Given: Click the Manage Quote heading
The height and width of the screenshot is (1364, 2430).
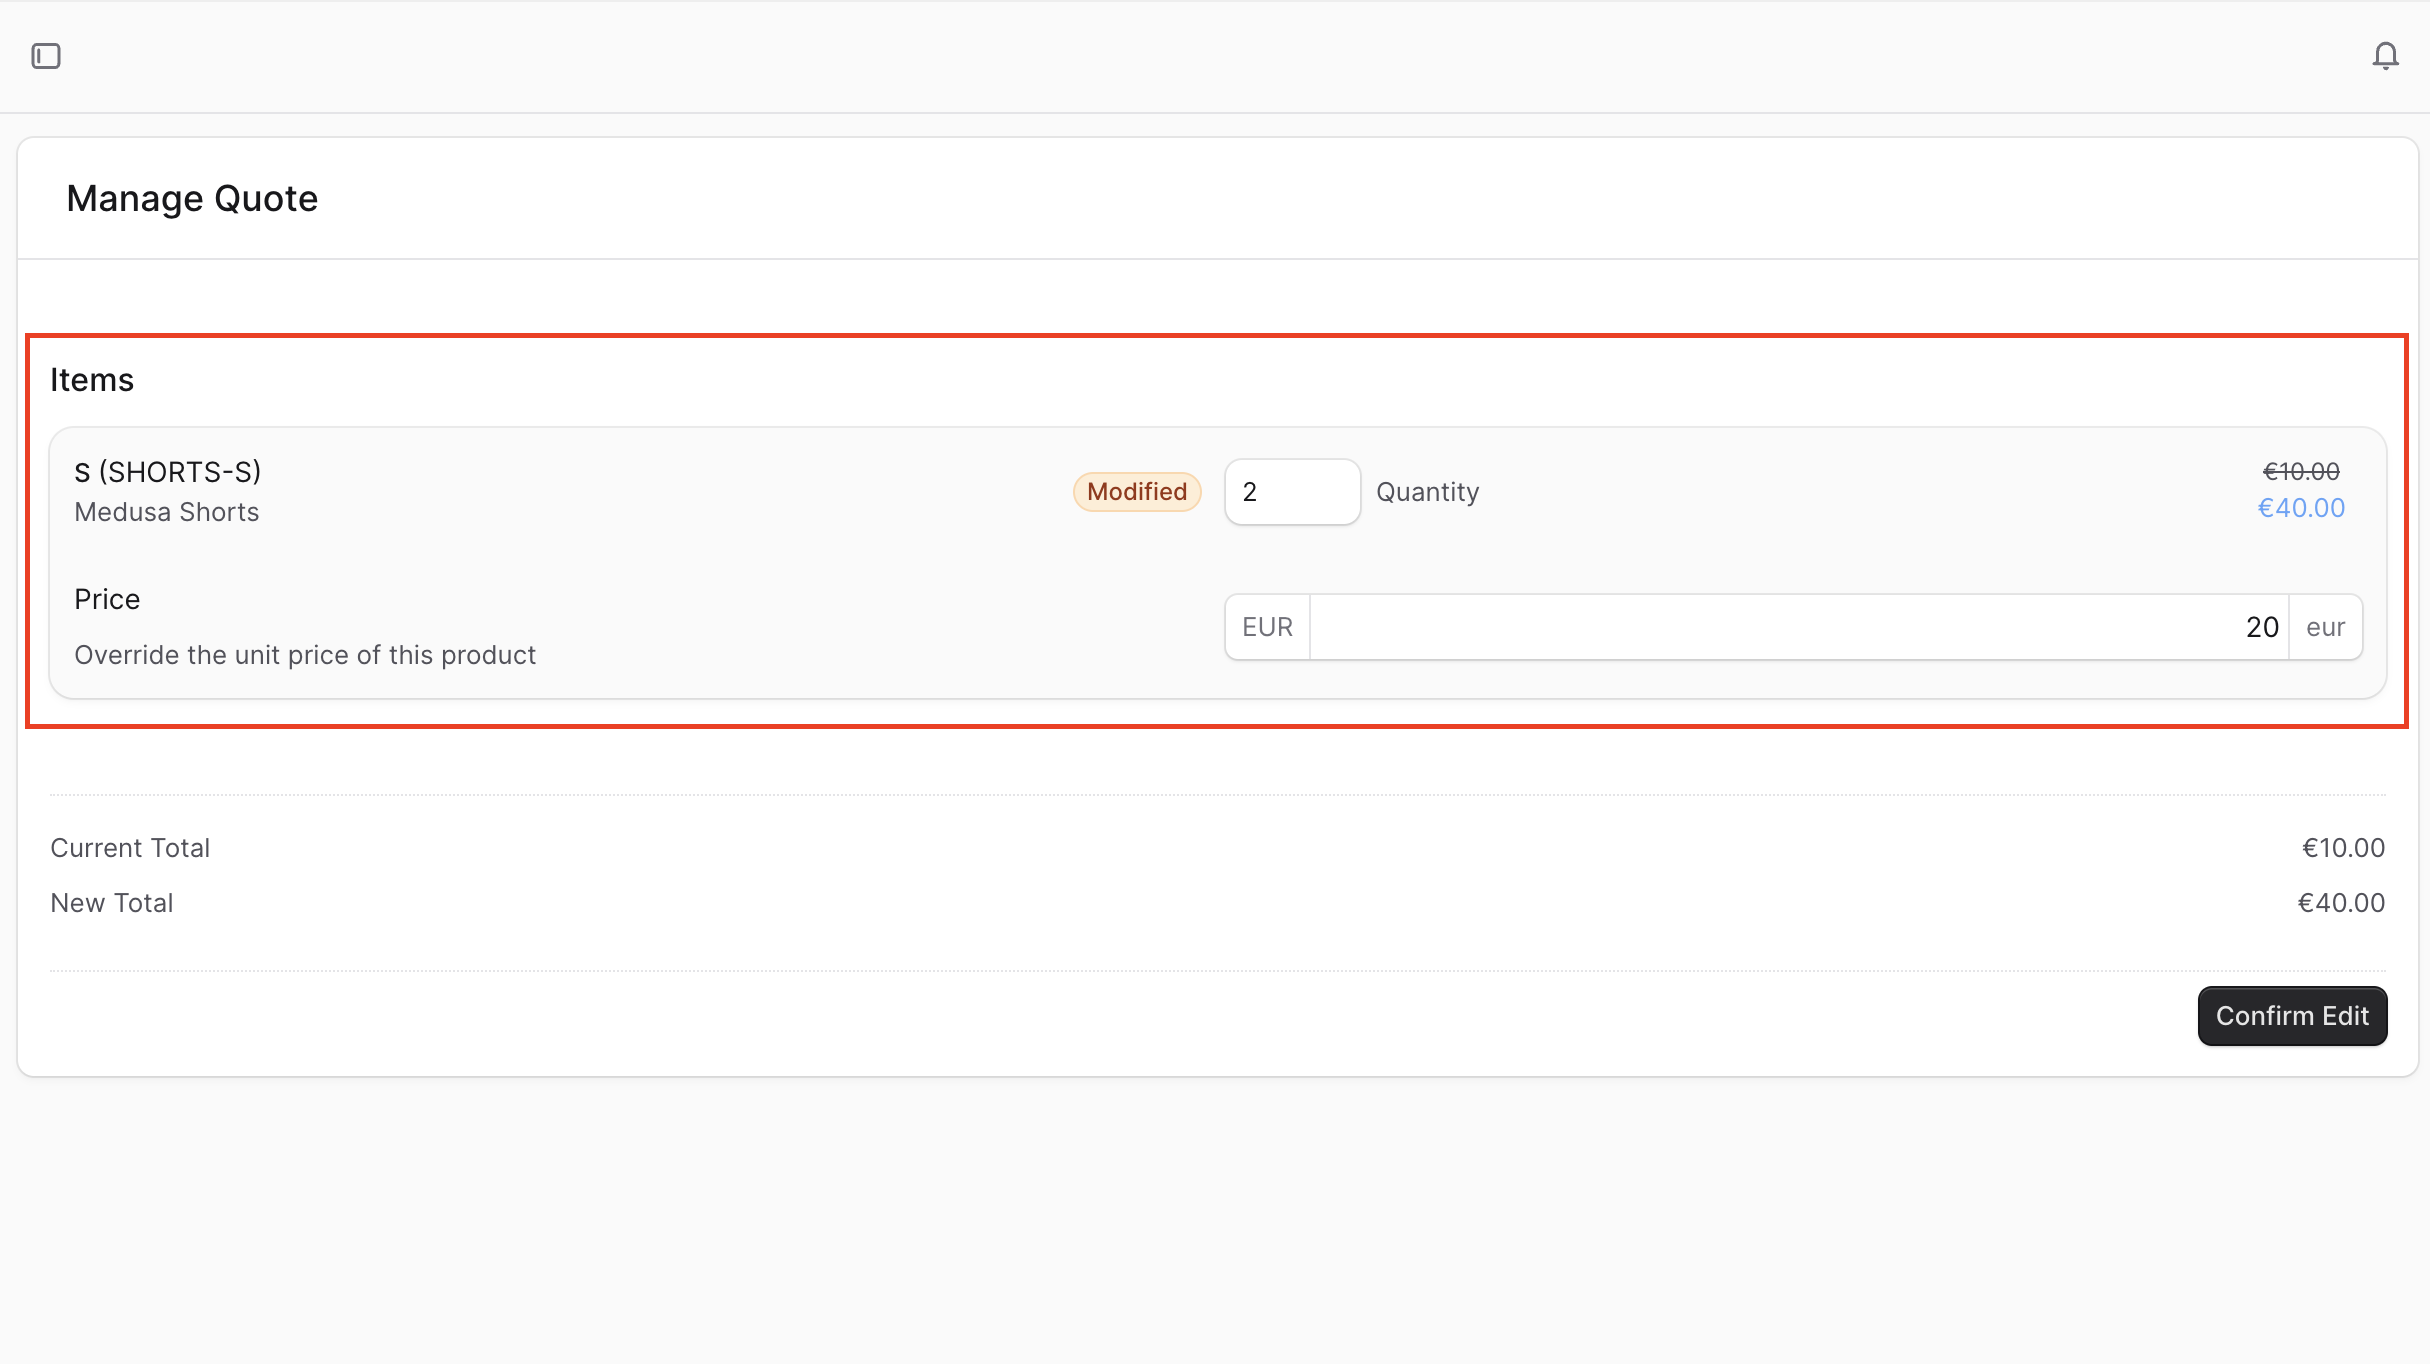Looking at the screenshot, I should point(192,198).
